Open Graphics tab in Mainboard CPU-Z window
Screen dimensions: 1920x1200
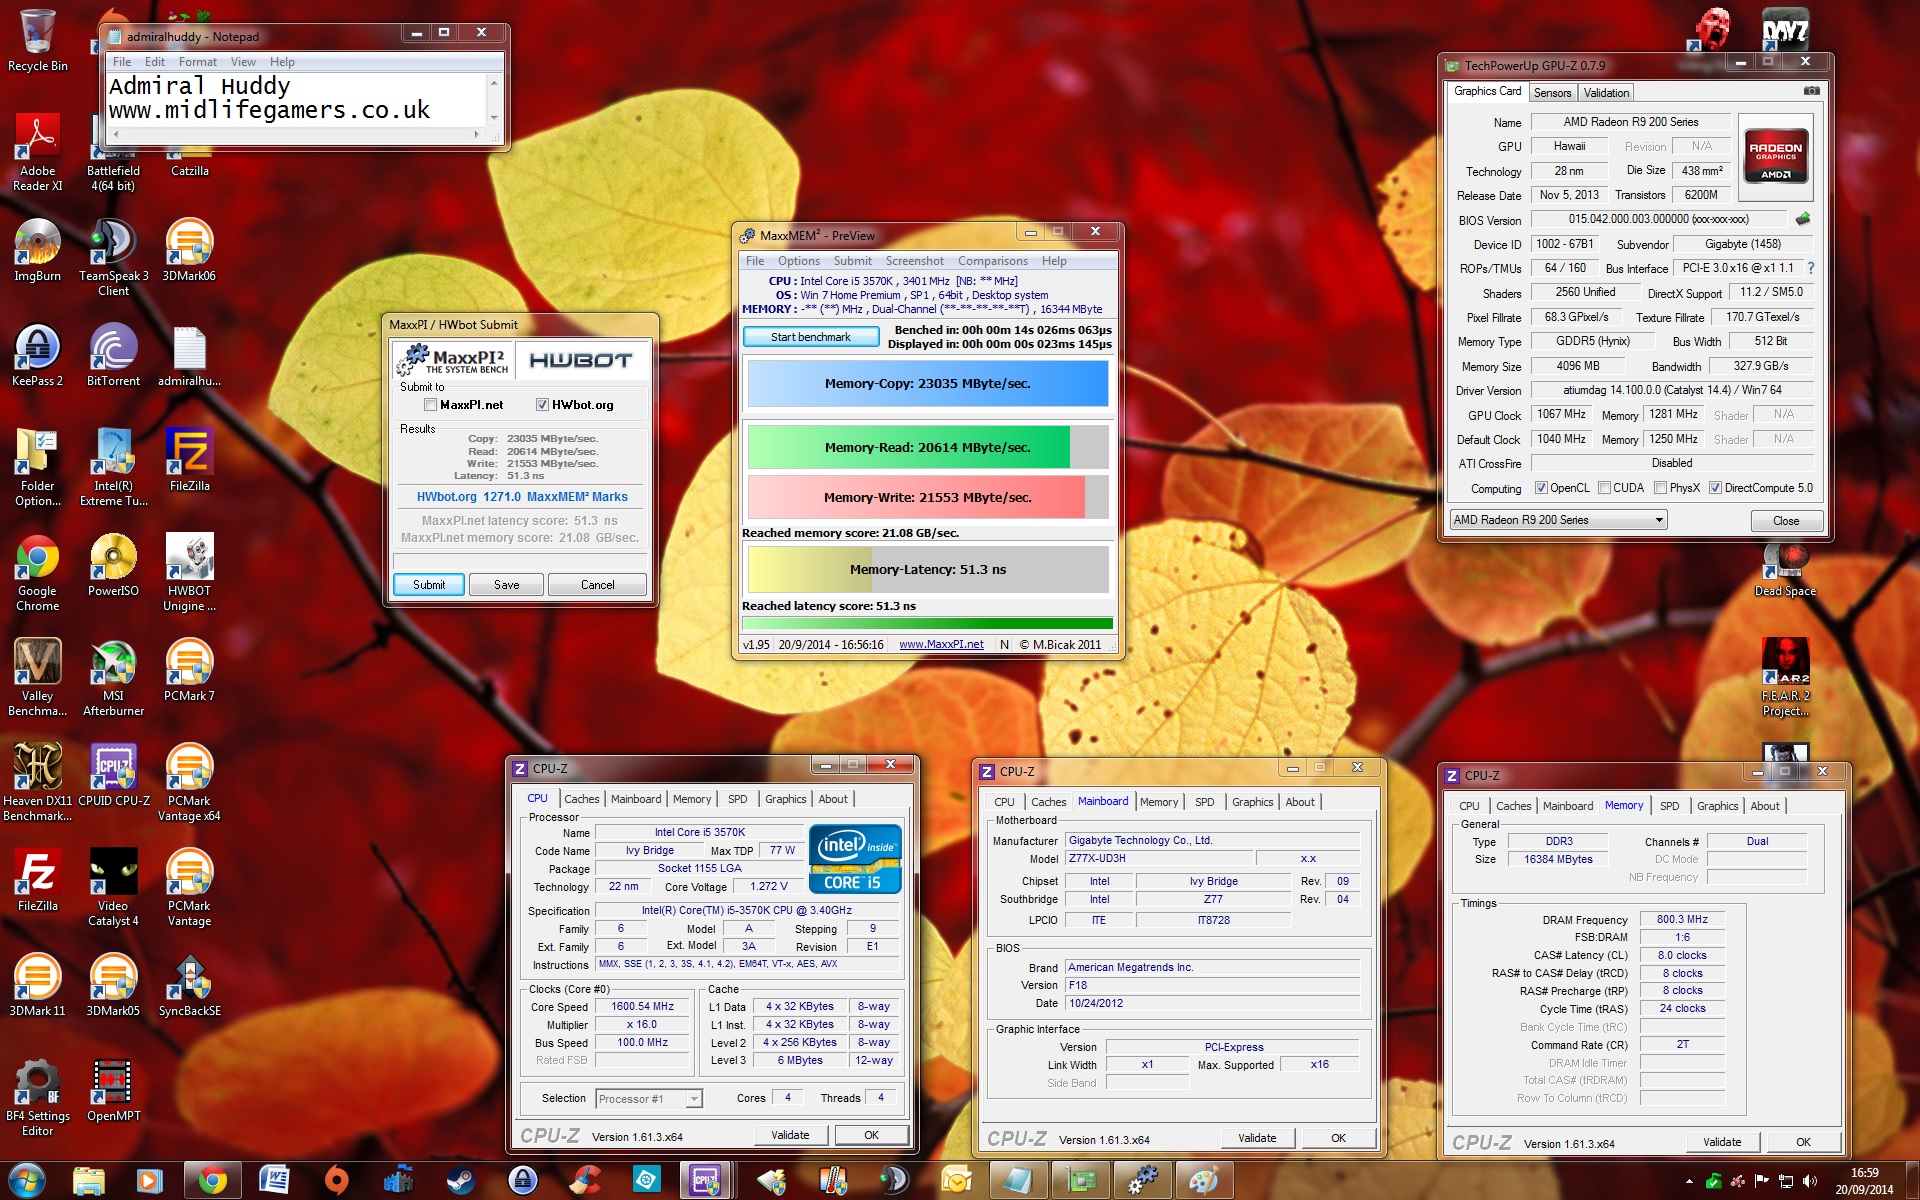1252,802
